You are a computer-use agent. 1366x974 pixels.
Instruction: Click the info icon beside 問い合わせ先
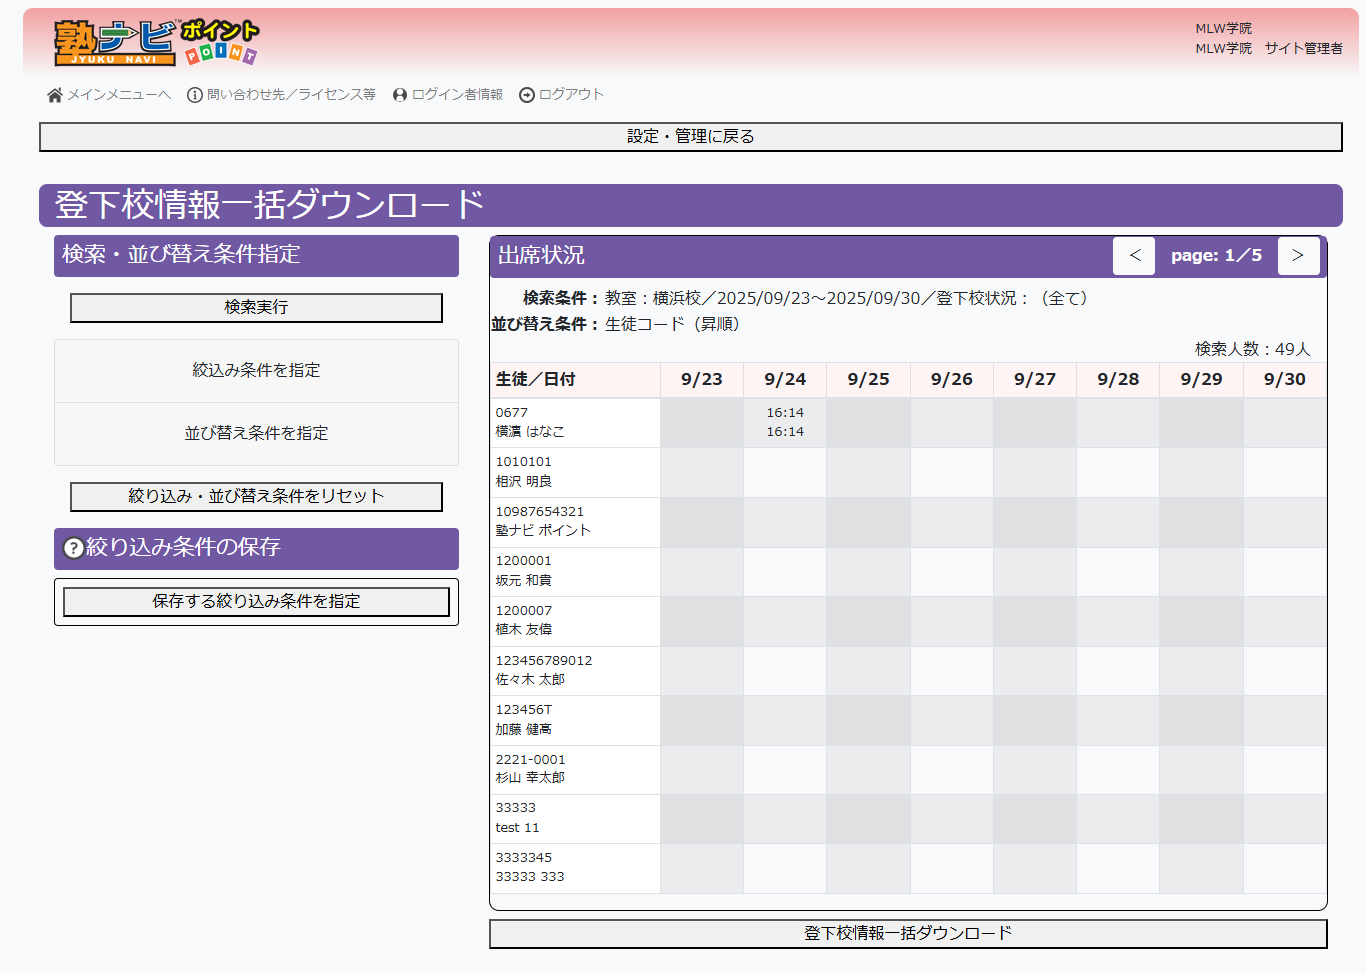(195, 95)
